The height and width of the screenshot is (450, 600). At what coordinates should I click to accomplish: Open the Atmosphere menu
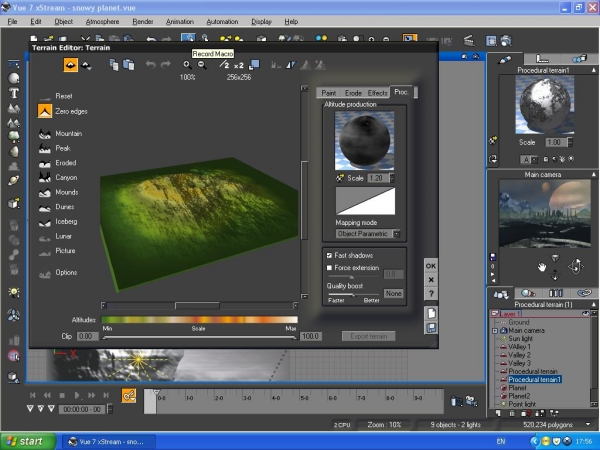pos(102,21)
